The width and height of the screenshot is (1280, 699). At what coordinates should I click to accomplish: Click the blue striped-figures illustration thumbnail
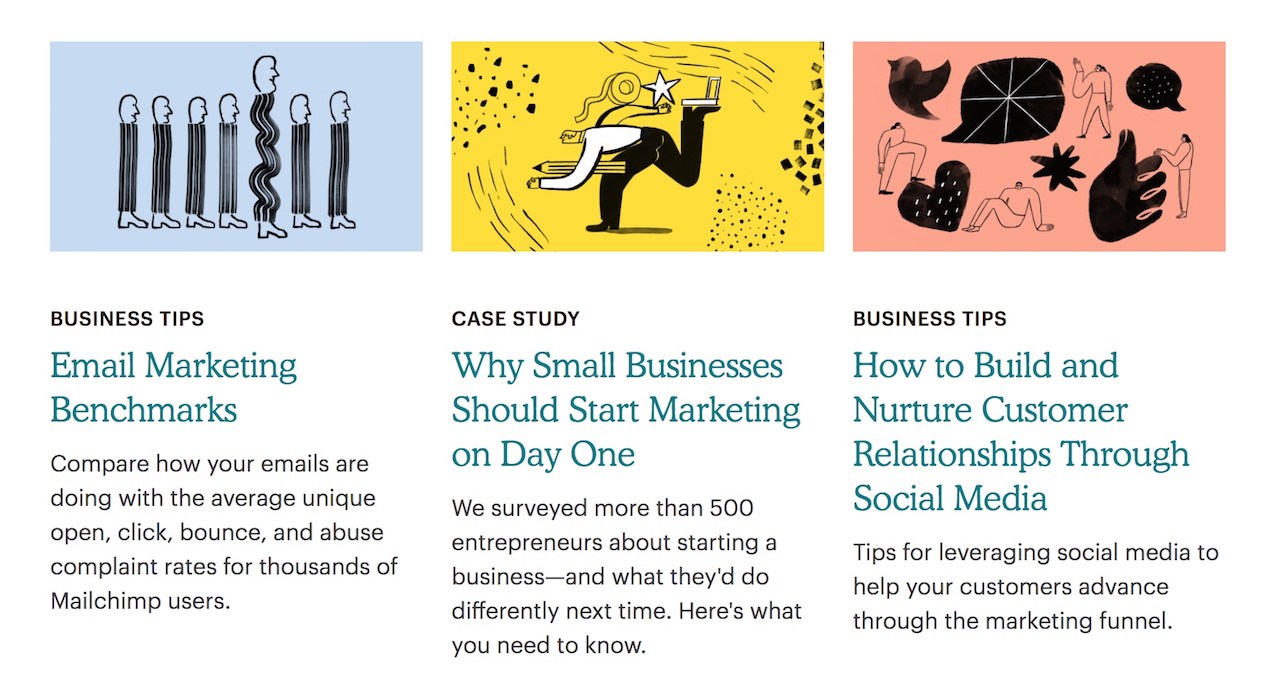point(236,146)
